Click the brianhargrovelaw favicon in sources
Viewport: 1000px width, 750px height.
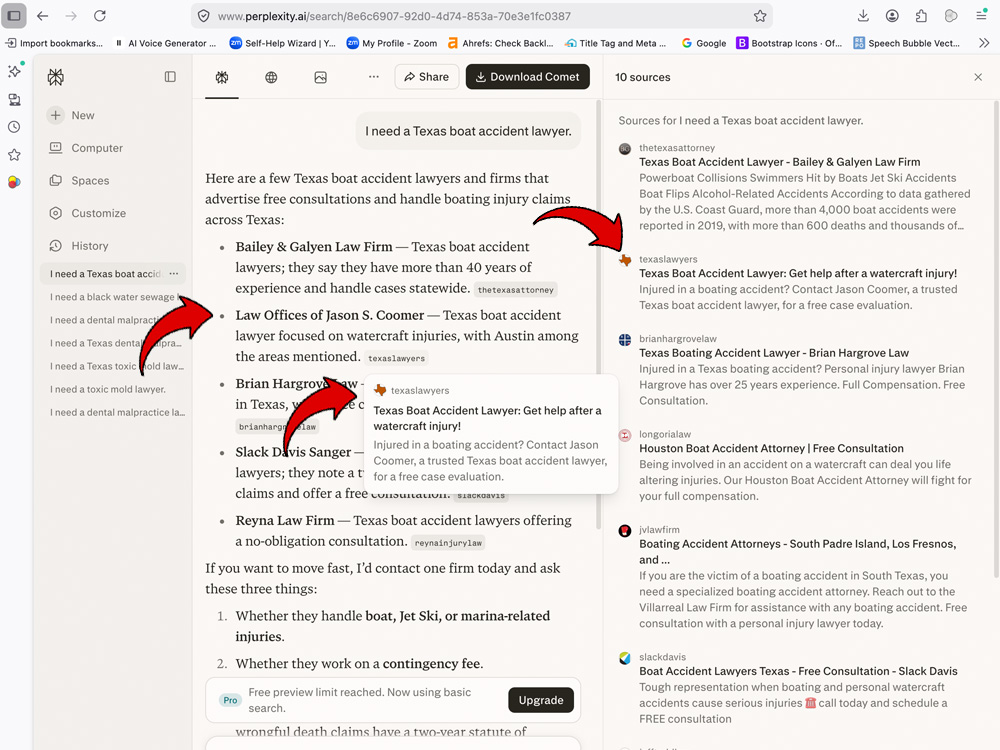(x=625, y=339)
